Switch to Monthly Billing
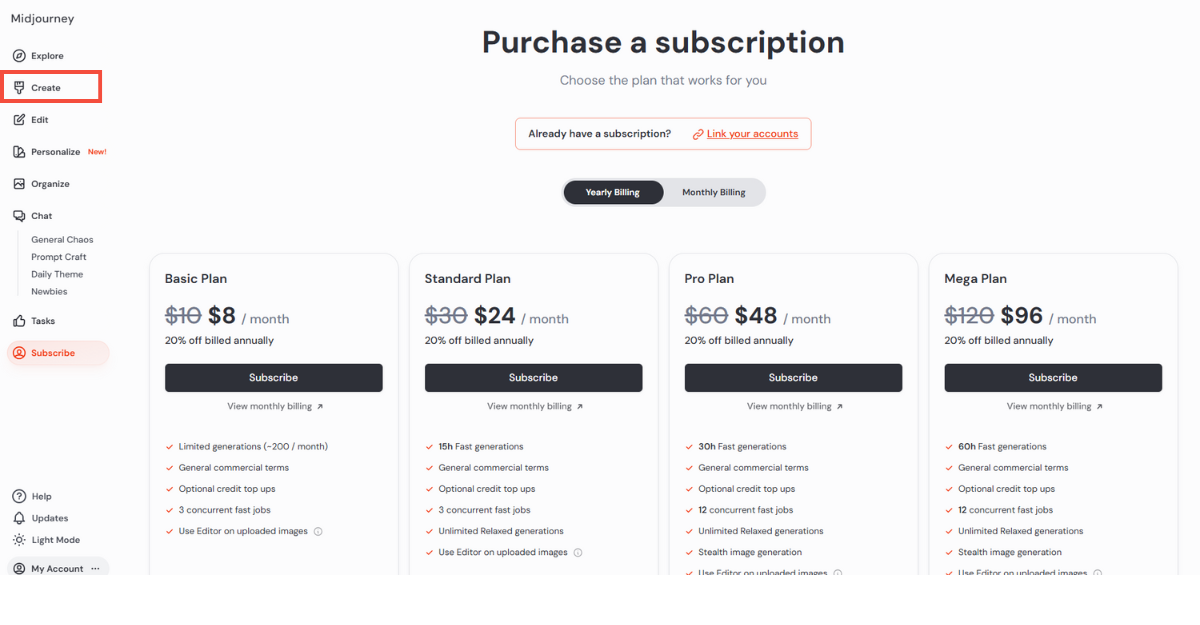The height and width of the screenshot is (625, 1200). 713,192
